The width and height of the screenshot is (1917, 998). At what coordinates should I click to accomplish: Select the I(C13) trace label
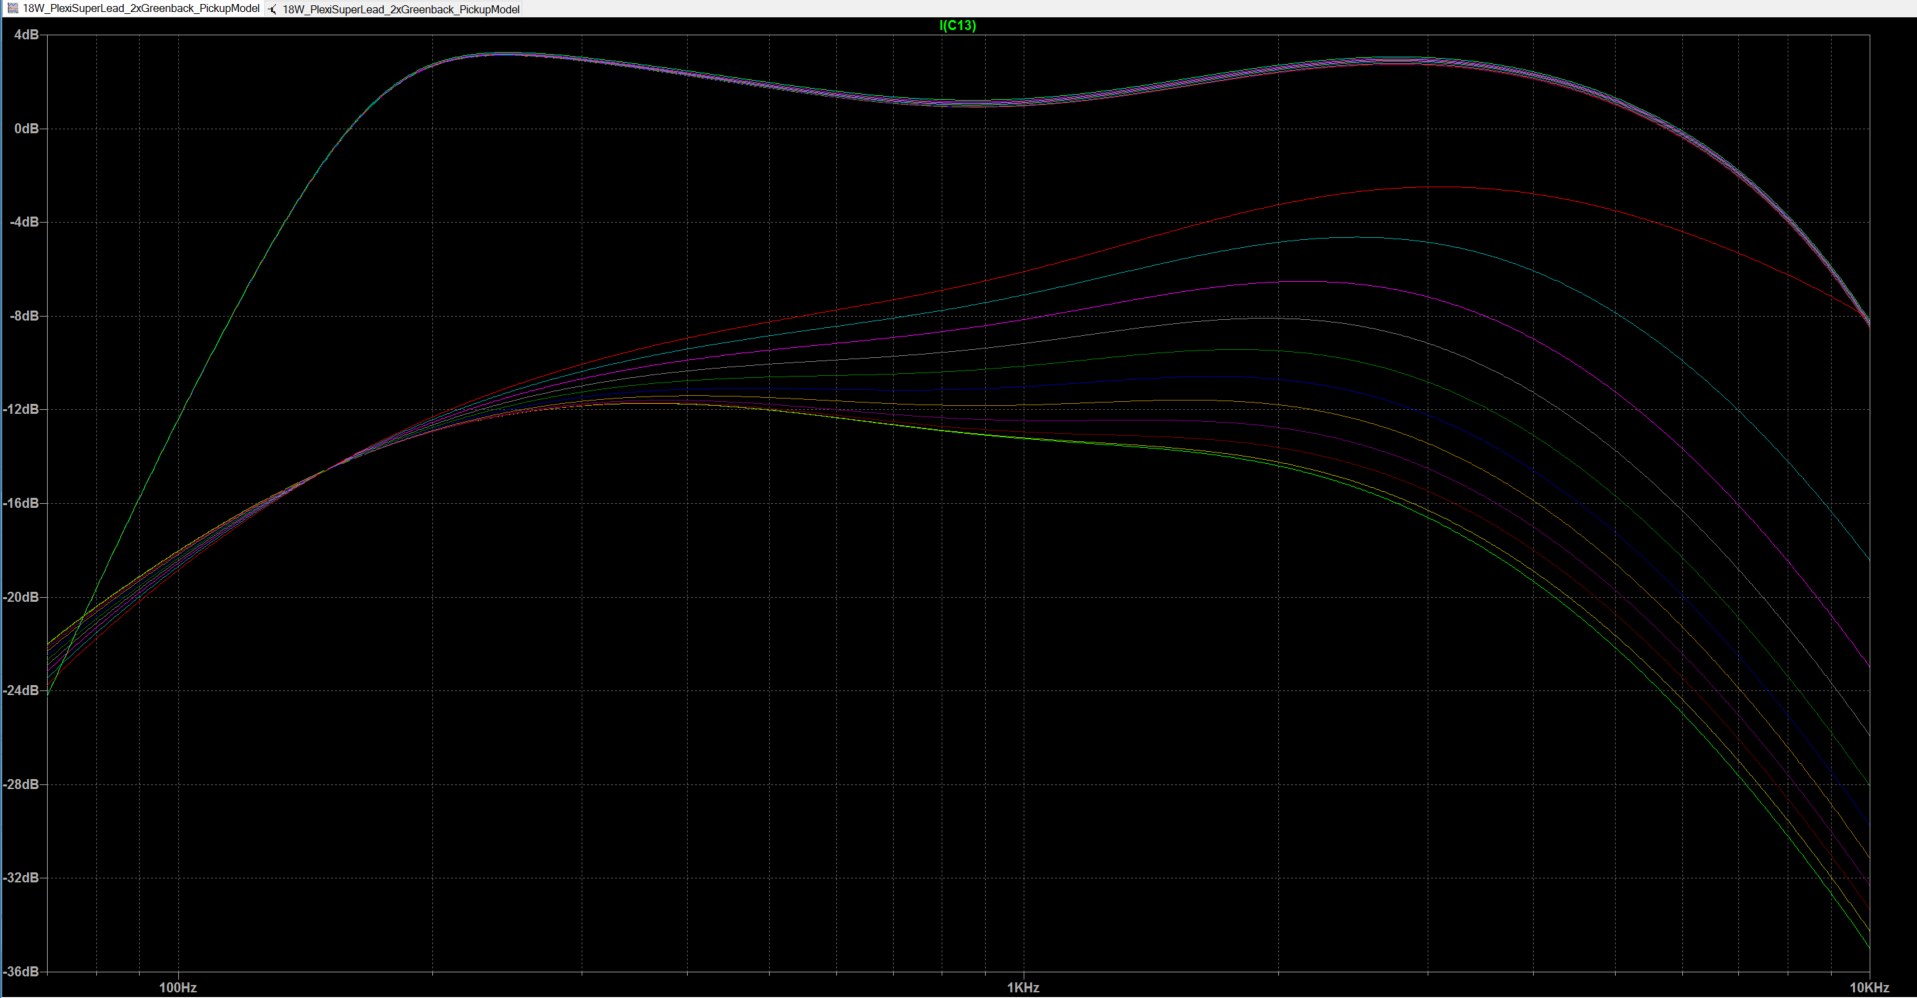point(957,25)
